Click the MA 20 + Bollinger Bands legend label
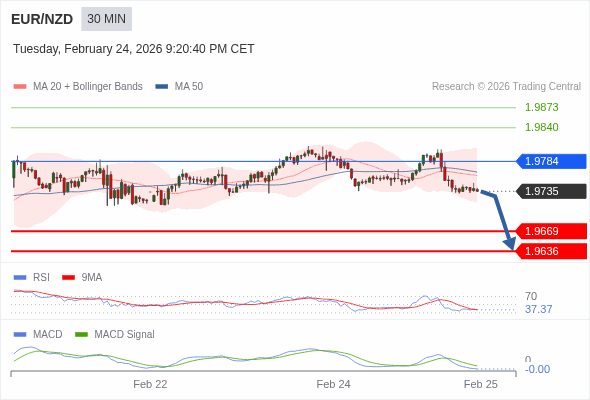Image resolution: width=590 pixels, height=400 pixels. (x=88, y=87)
